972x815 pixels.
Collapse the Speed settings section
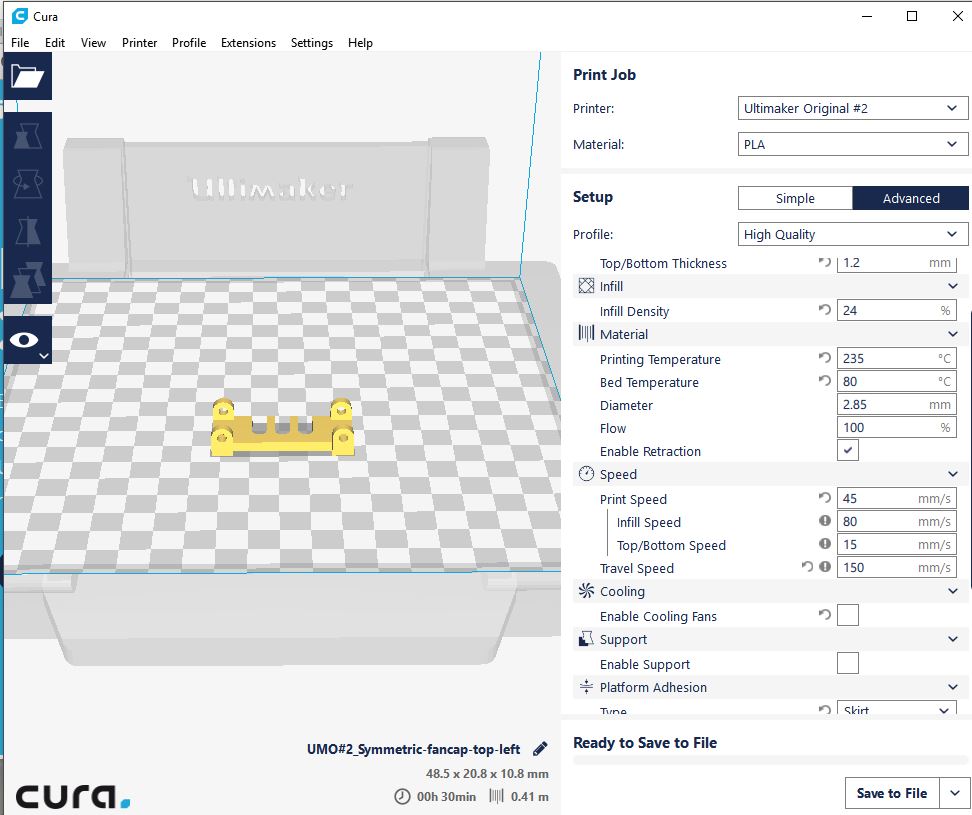(x=952, y=474)
